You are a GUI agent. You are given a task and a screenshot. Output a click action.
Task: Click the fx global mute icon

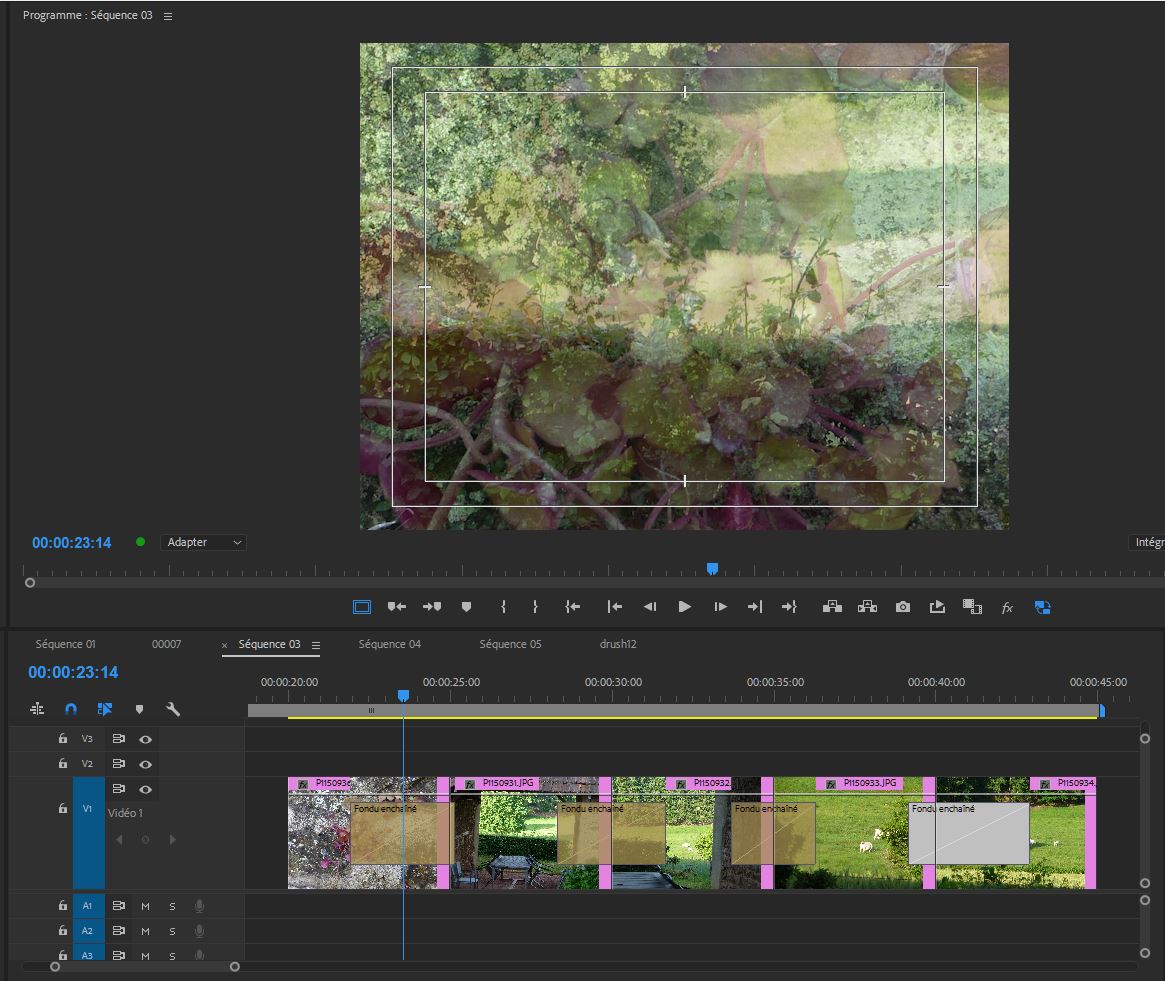click(1007, 608)
